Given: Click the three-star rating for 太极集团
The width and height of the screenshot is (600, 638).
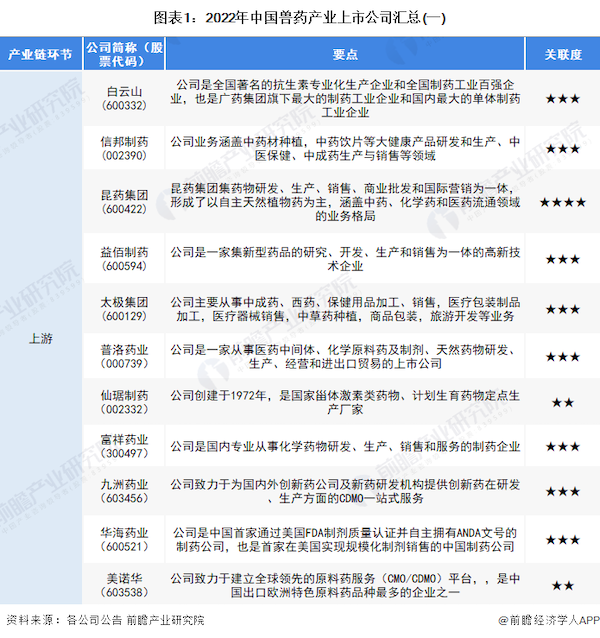Looking at the screenshot, I should click(x=563, y=309).
